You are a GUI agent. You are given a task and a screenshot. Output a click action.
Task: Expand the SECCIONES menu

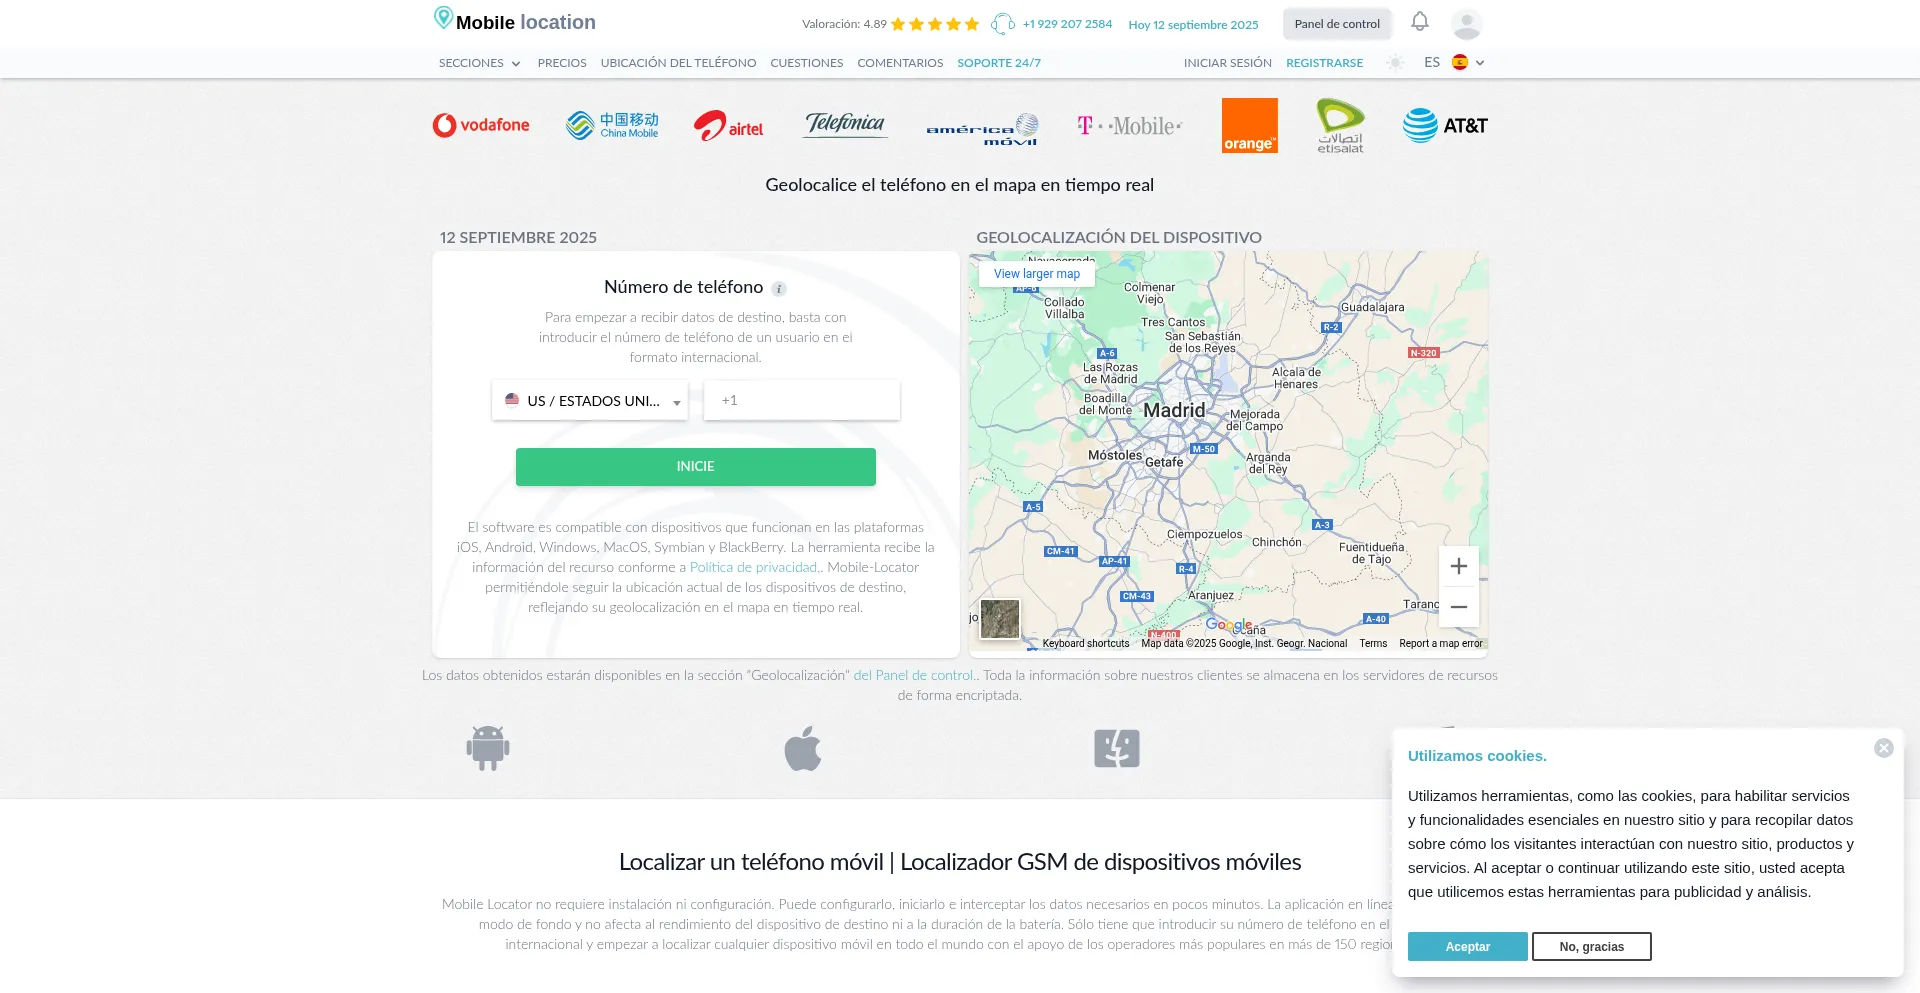480,63
